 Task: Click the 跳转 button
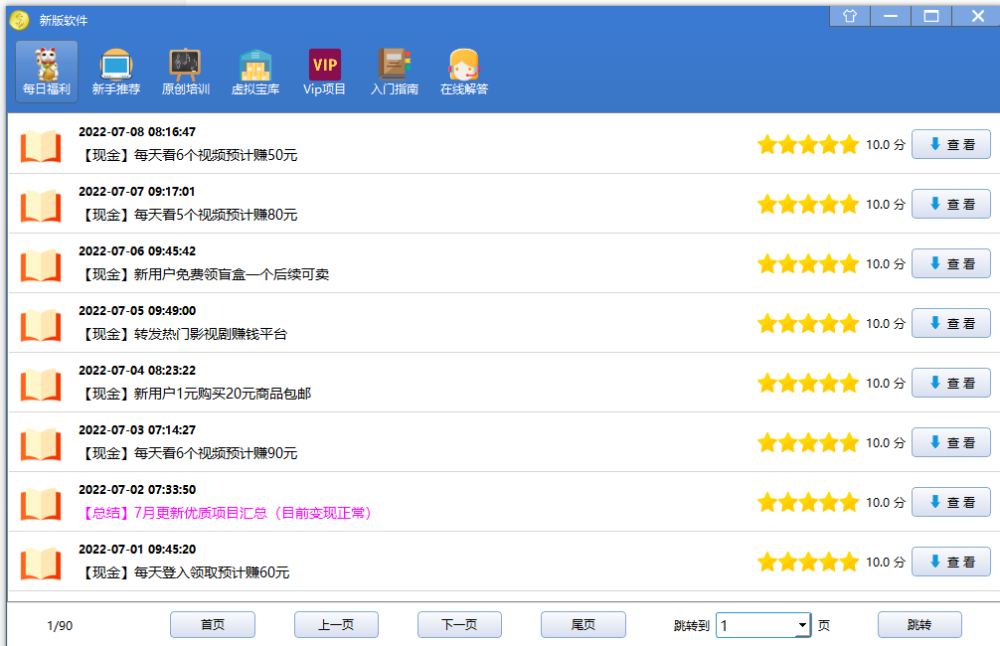(919, 624)
